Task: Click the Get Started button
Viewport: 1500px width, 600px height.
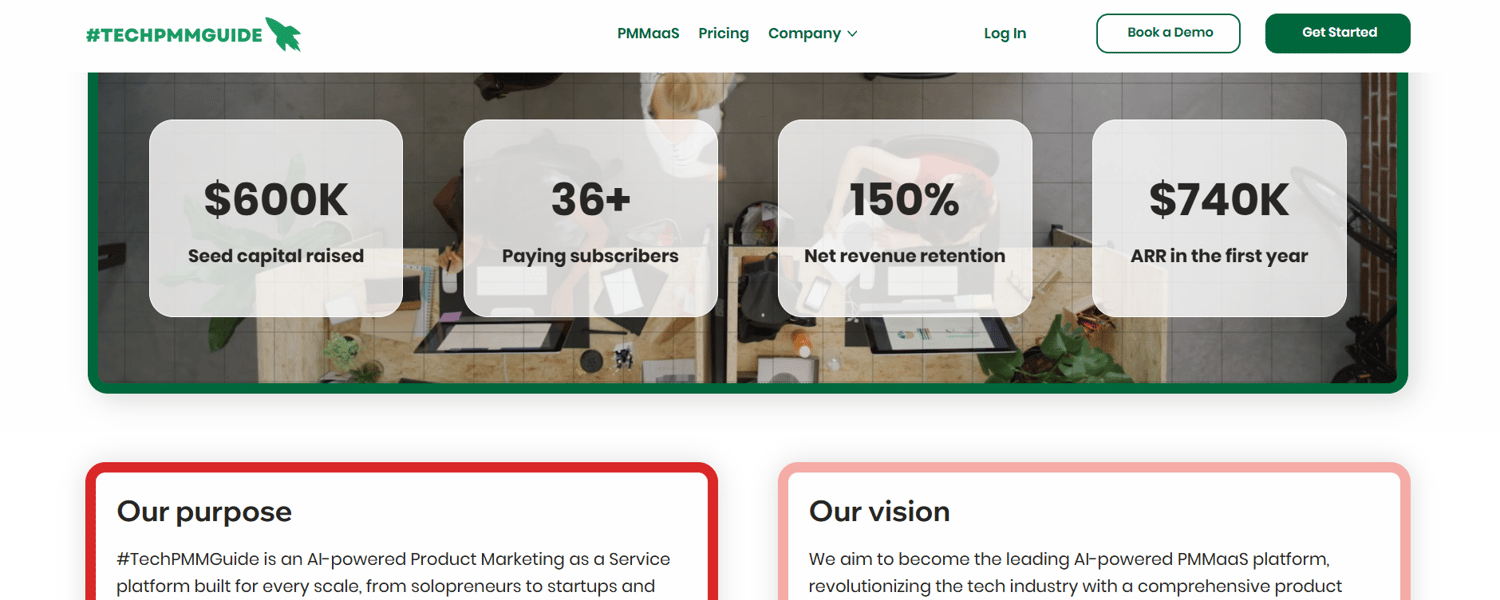Action: pos(1338,33)
